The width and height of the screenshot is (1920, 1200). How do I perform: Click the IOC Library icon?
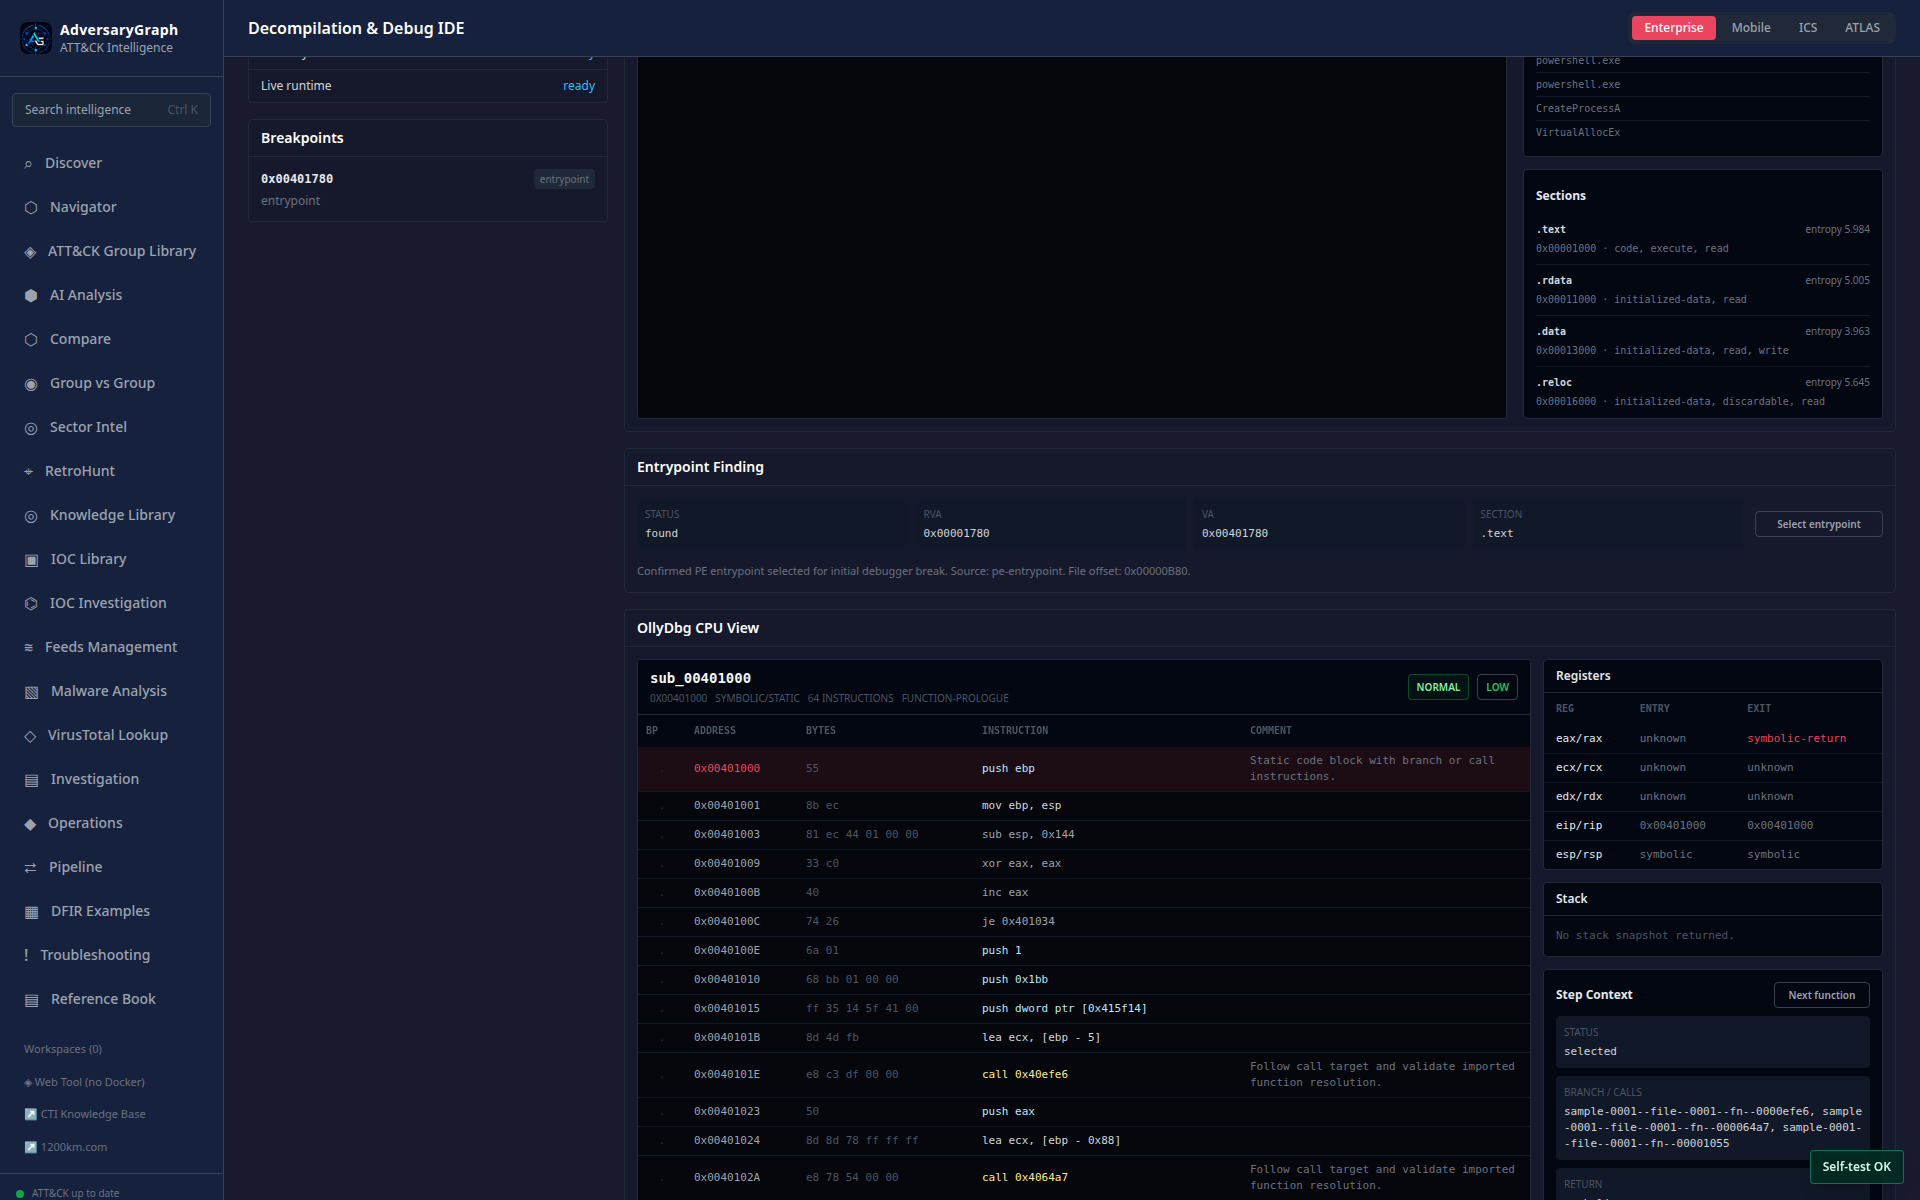[x=31, y=560]
